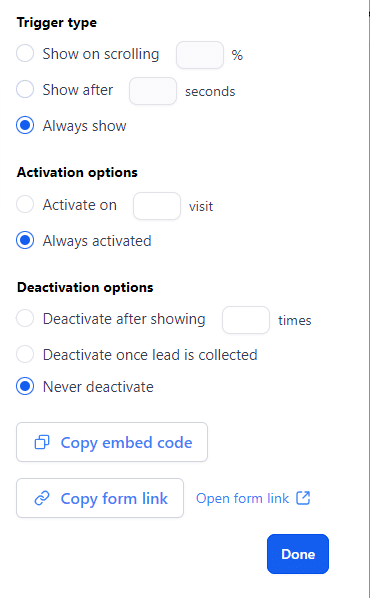Screen dimensions: 370x598
Task: Click the Show after seconds input box
Action: point(153,91)
